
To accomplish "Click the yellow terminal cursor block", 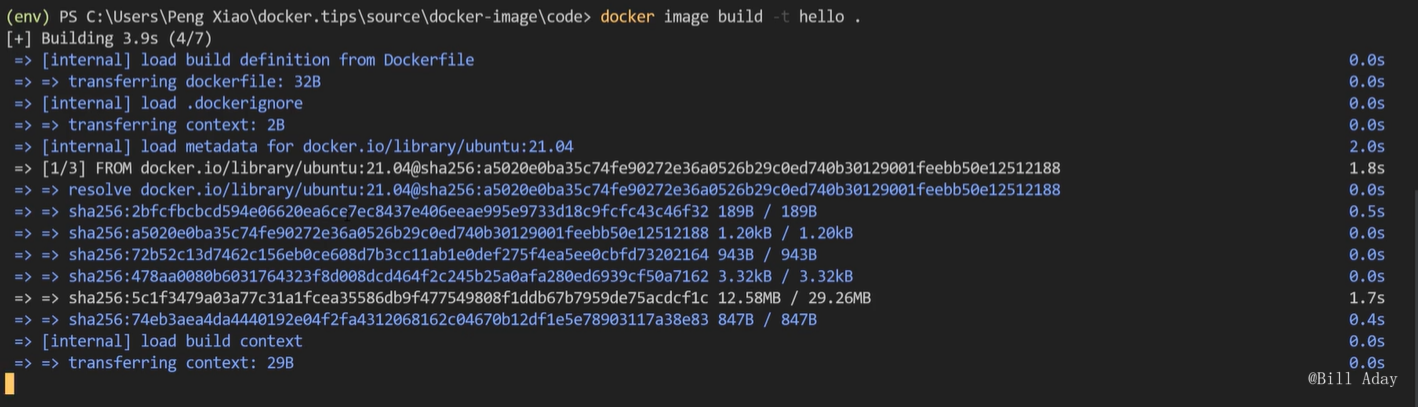I will pyautogui.click(x=10, y=384).
